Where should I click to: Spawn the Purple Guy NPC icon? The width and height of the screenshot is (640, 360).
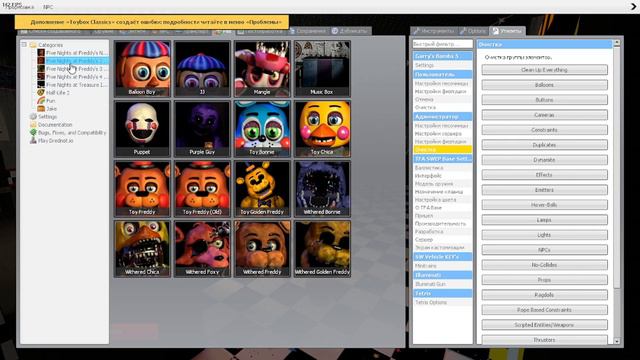click(202, 129)
